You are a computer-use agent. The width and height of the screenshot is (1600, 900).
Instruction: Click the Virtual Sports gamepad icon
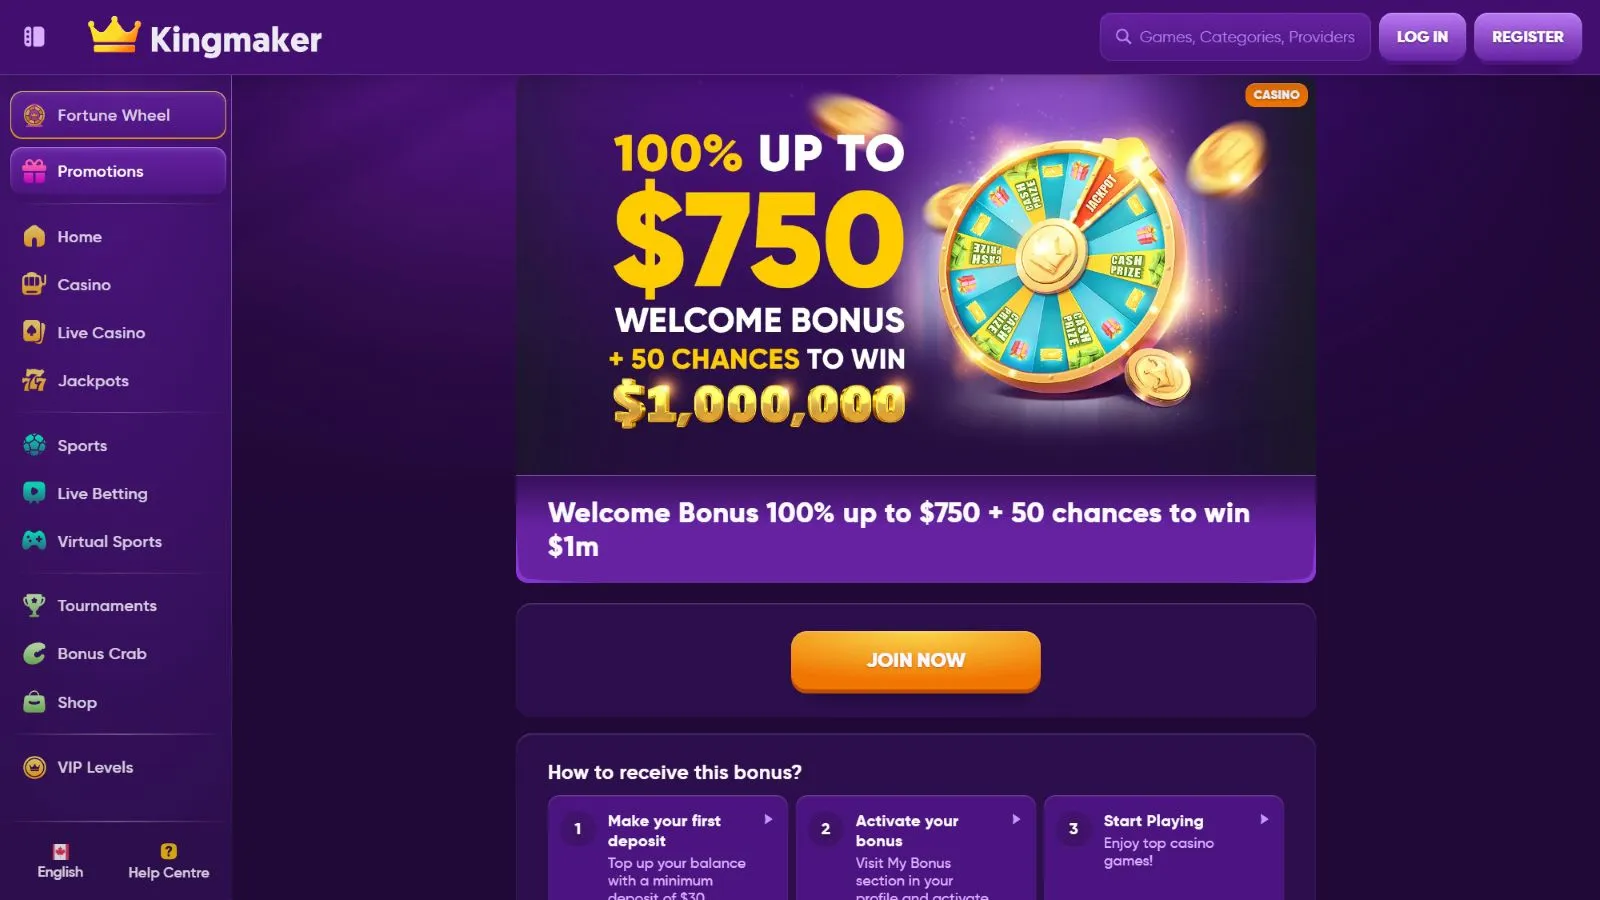34,541
